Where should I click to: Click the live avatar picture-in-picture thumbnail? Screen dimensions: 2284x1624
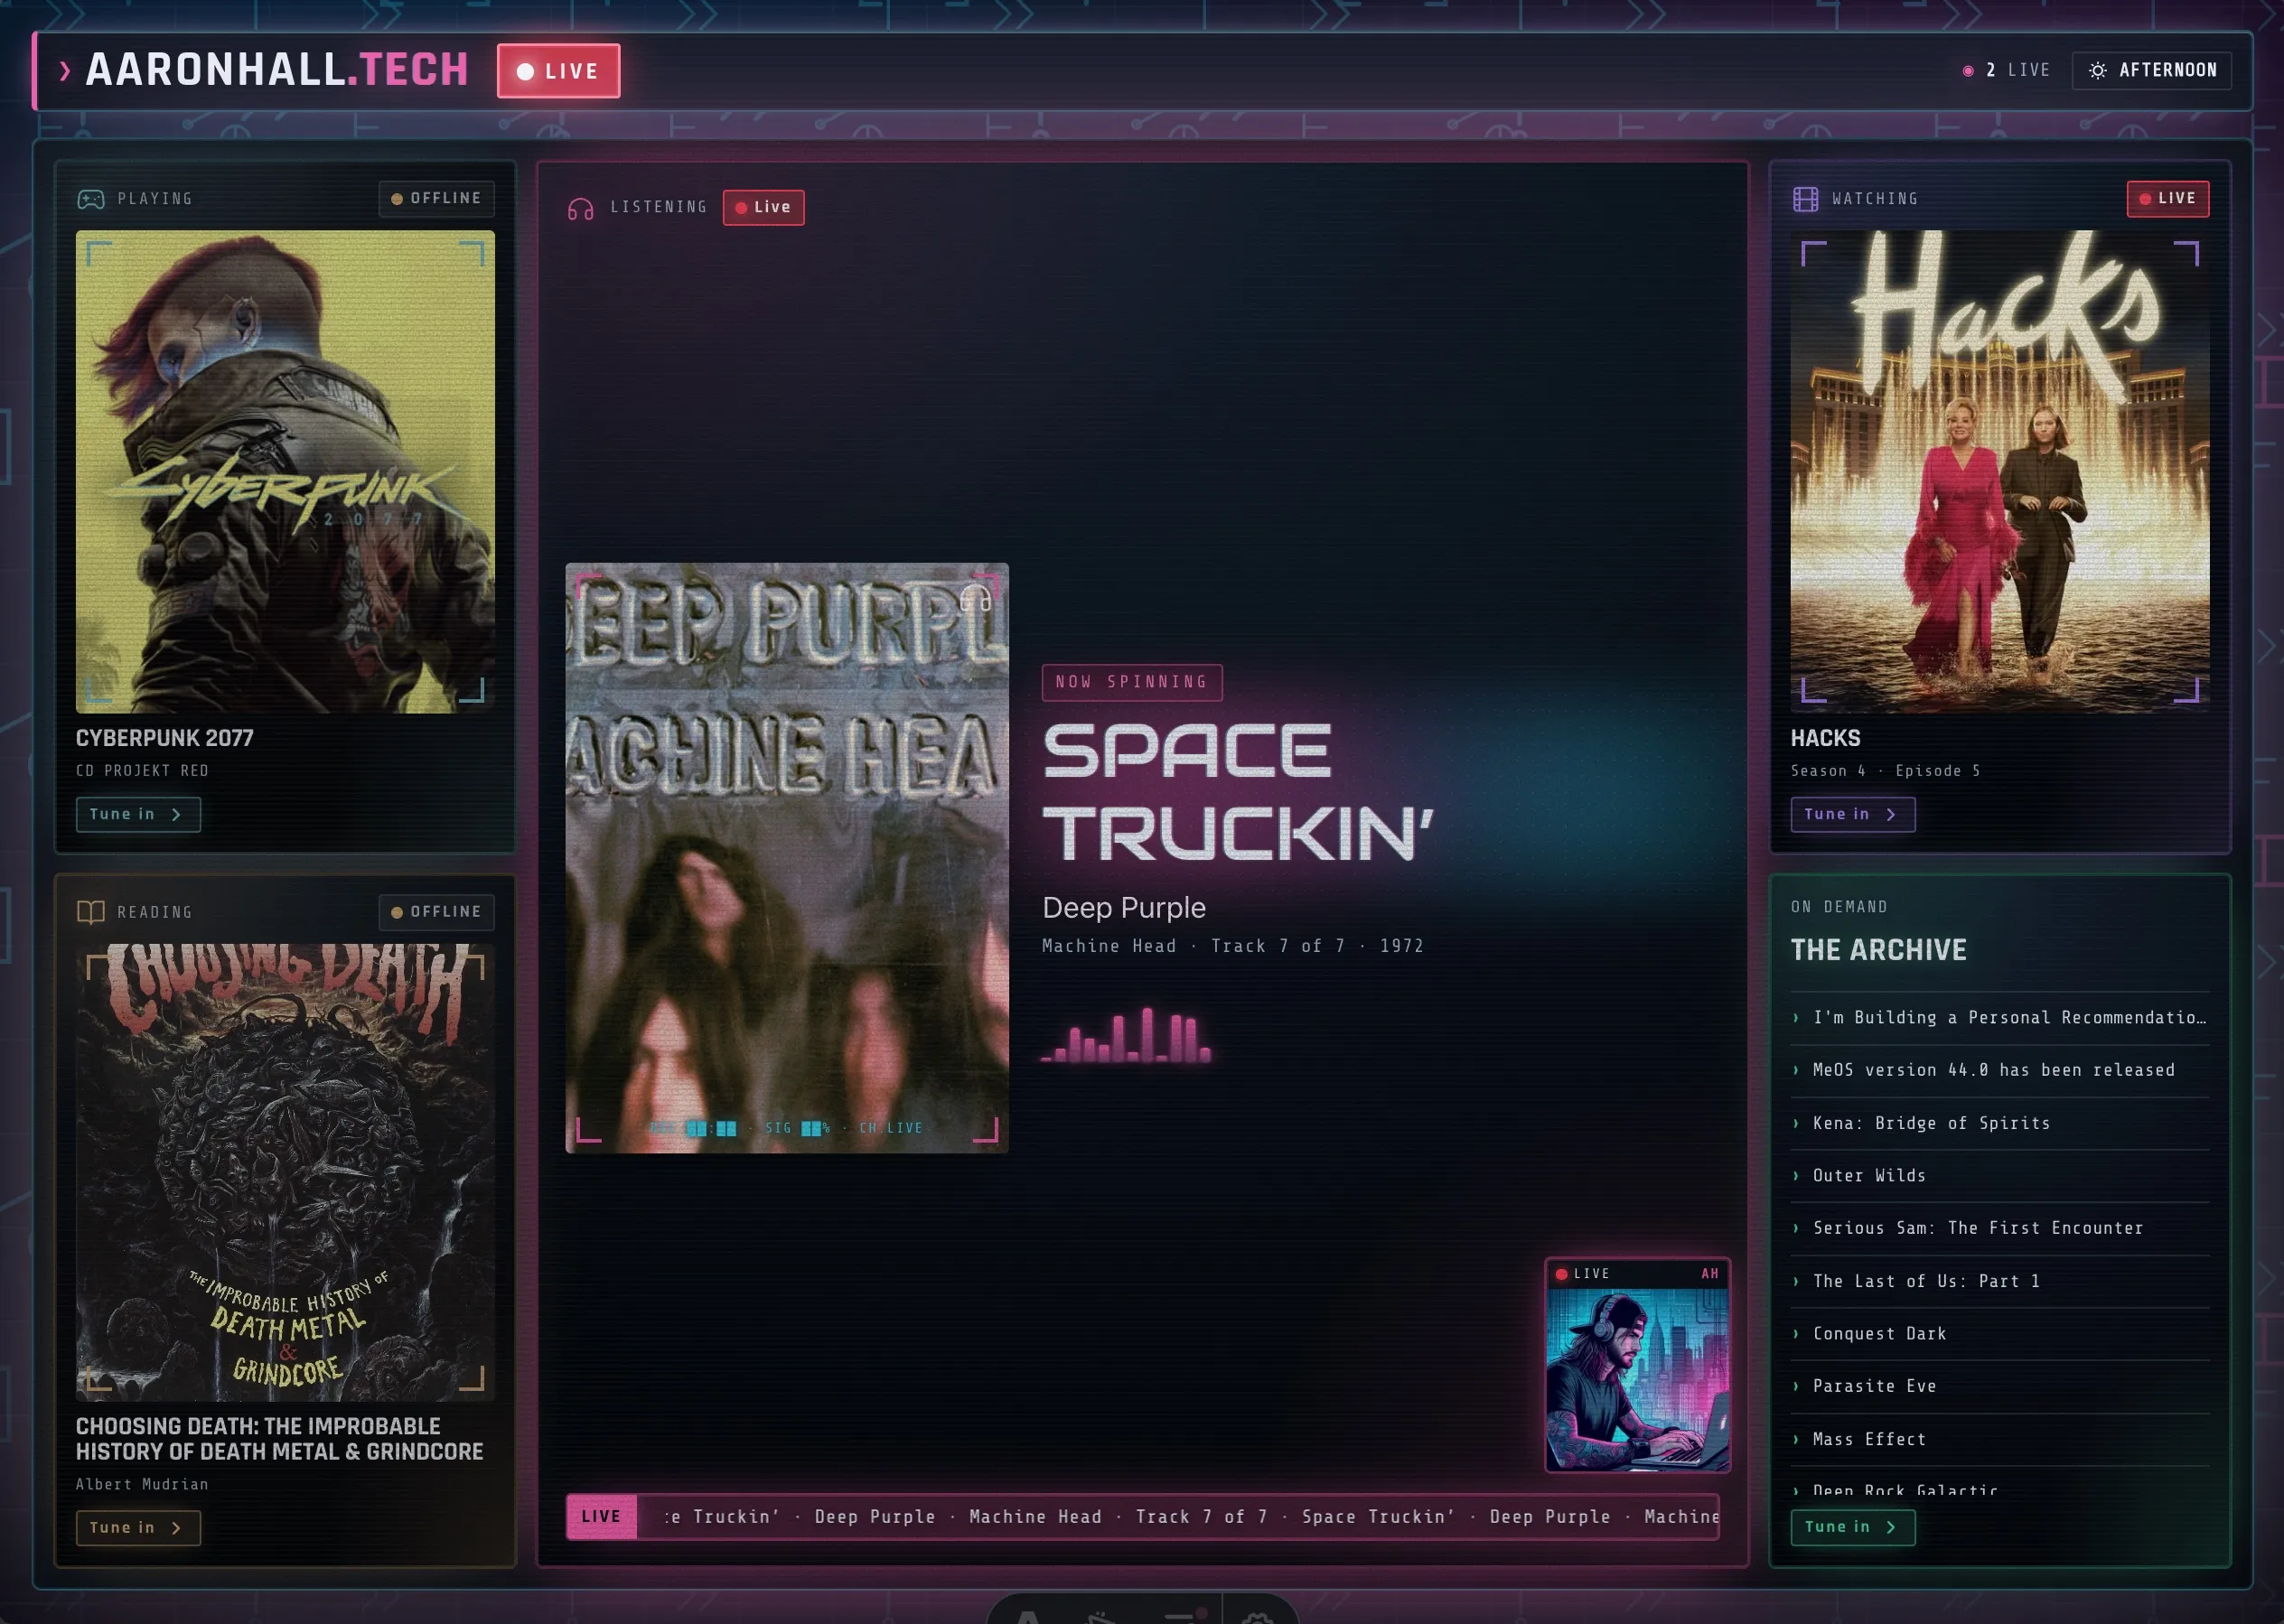(1637, 1365)
